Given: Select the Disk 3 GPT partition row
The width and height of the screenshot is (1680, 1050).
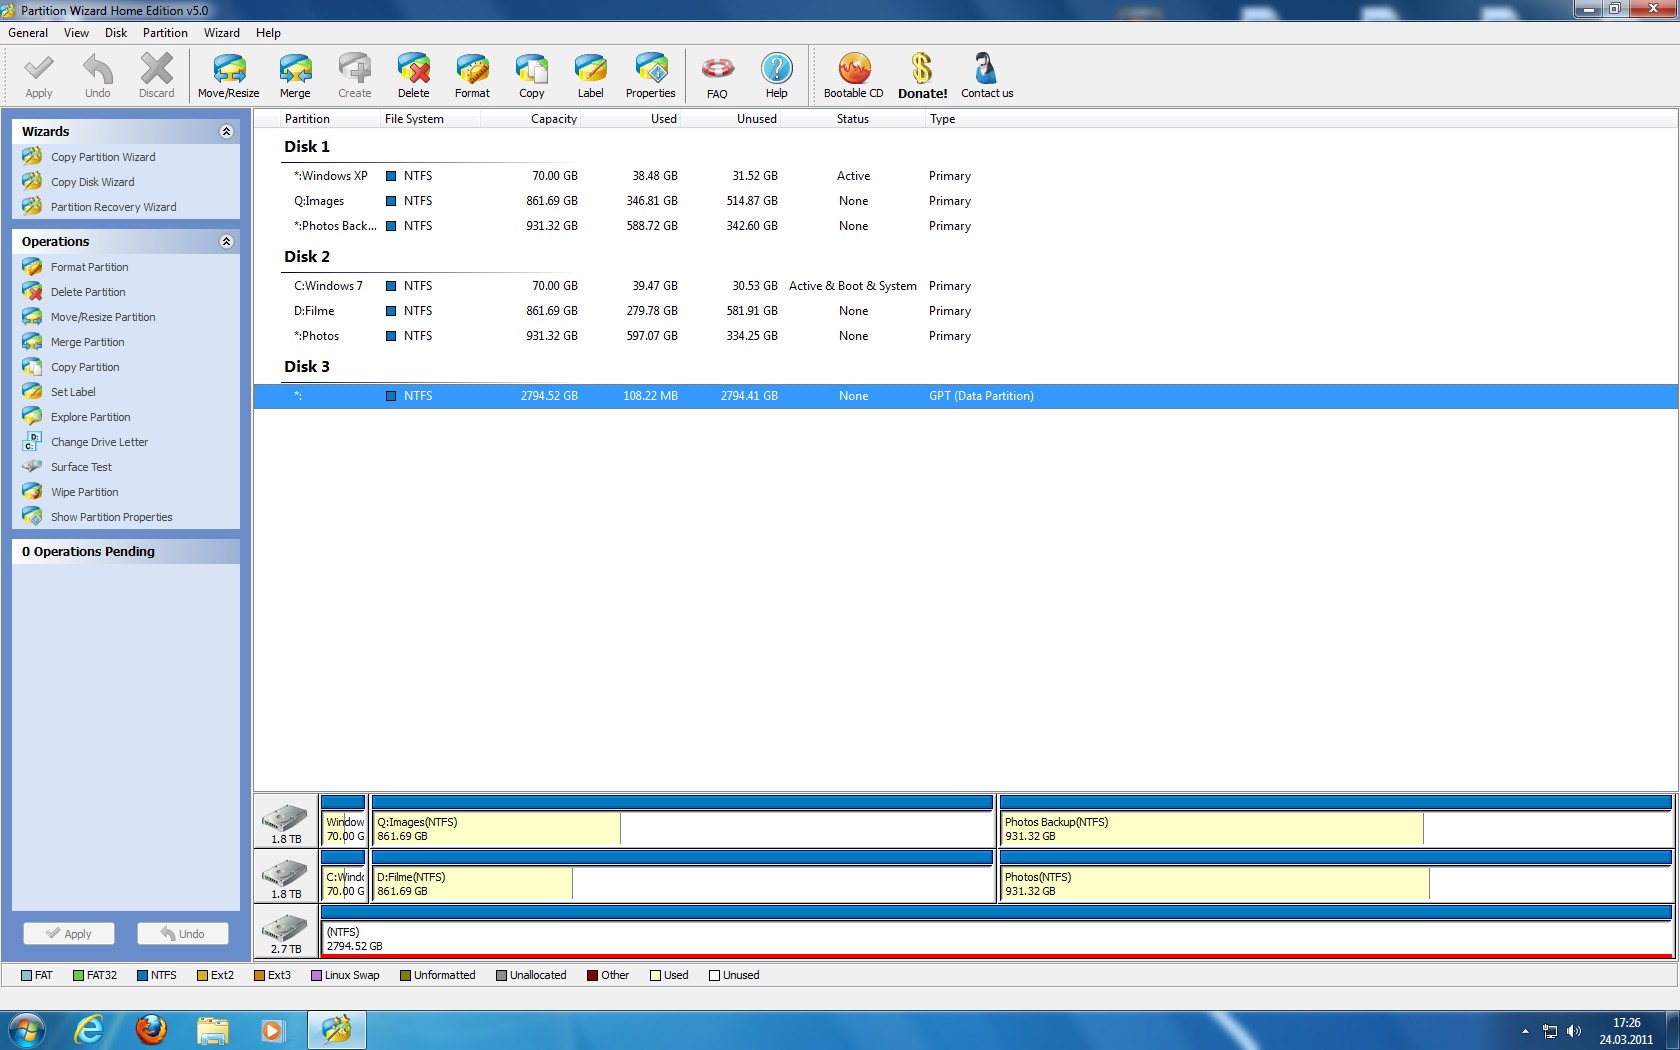Looking at the screenshot, I should click(965, 396).
